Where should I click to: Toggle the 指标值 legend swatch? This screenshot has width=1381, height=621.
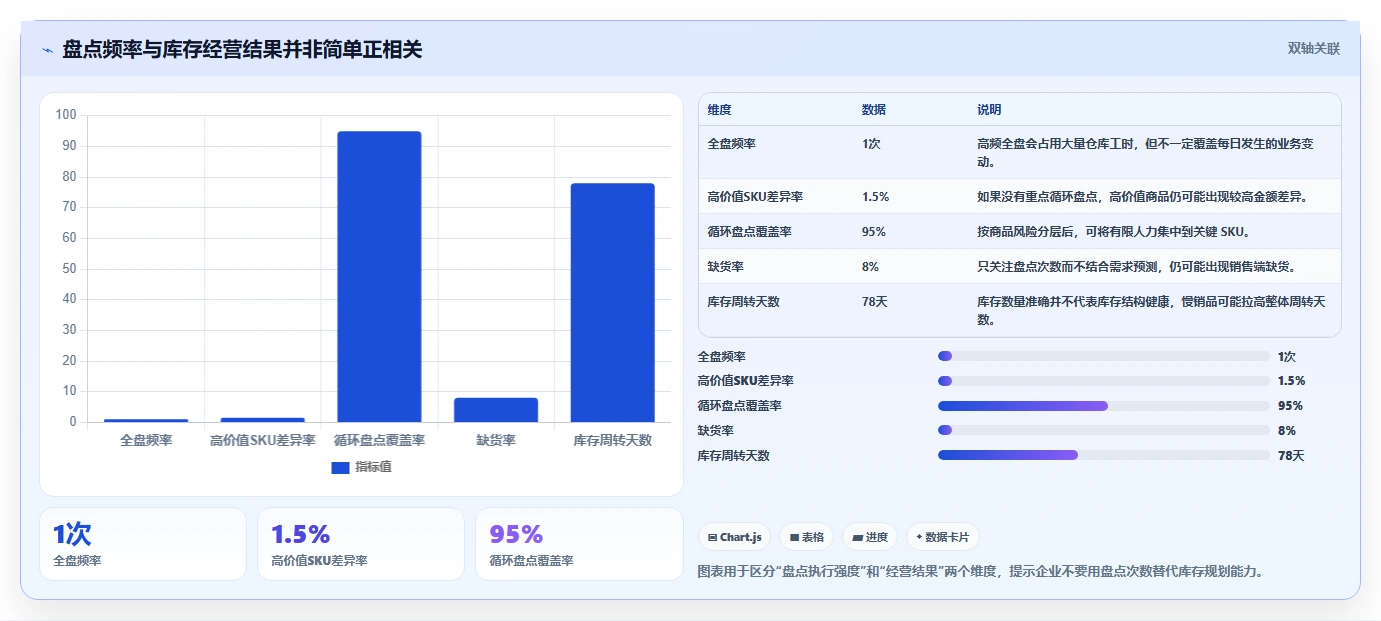tap(340, 467)
